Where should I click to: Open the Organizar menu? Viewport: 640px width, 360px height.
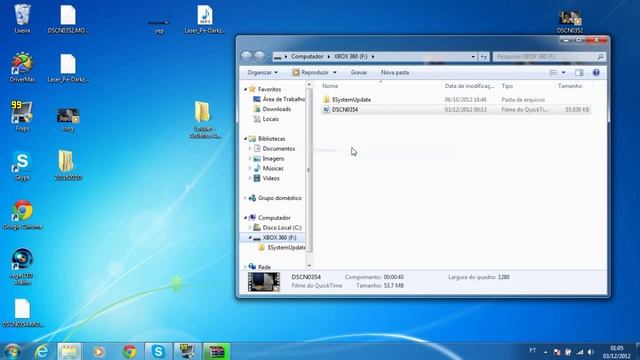tap(262, 73)
